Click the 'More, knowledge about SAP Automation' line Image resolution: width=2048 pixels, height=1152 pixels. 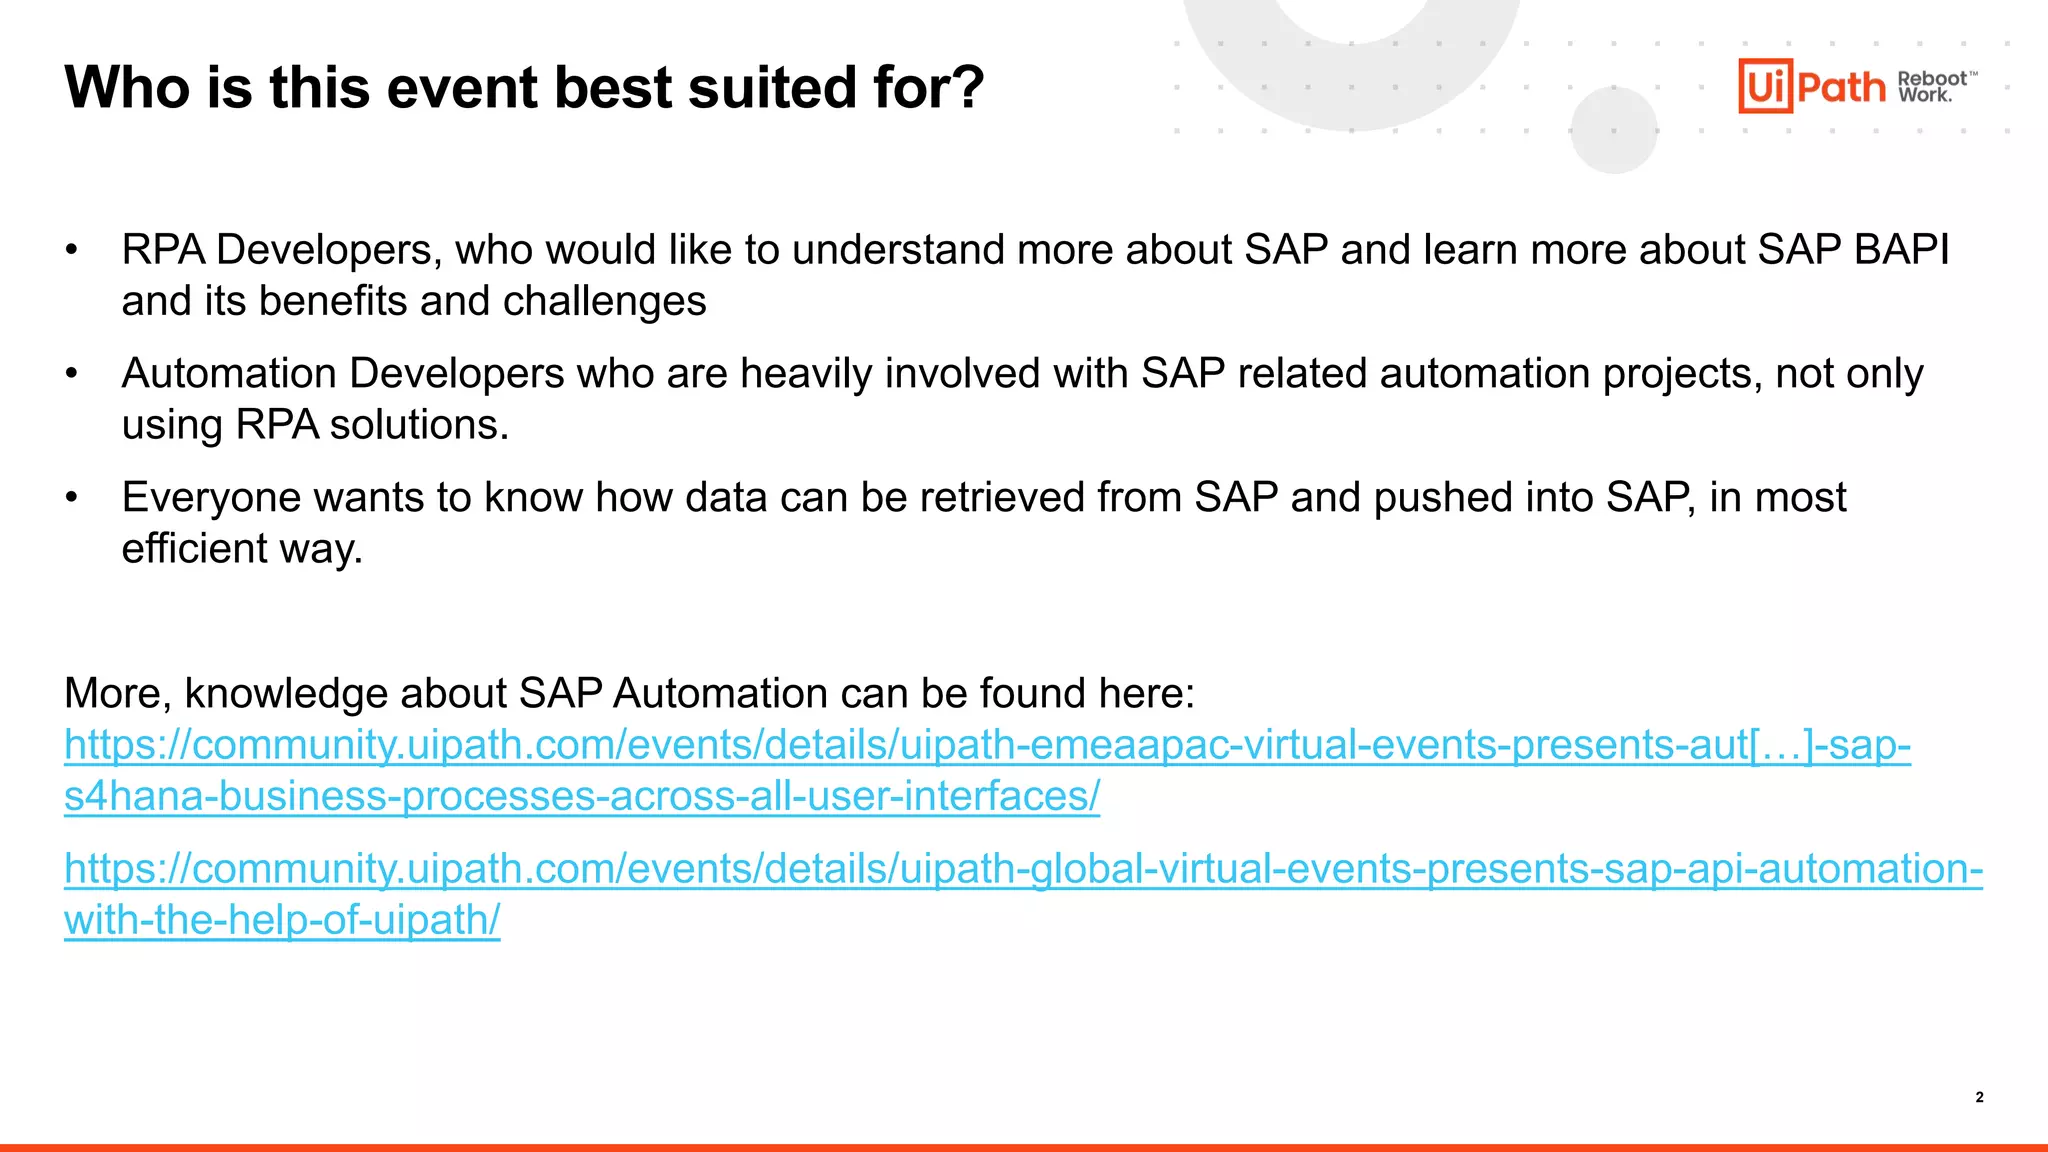[x=629, y=693]
